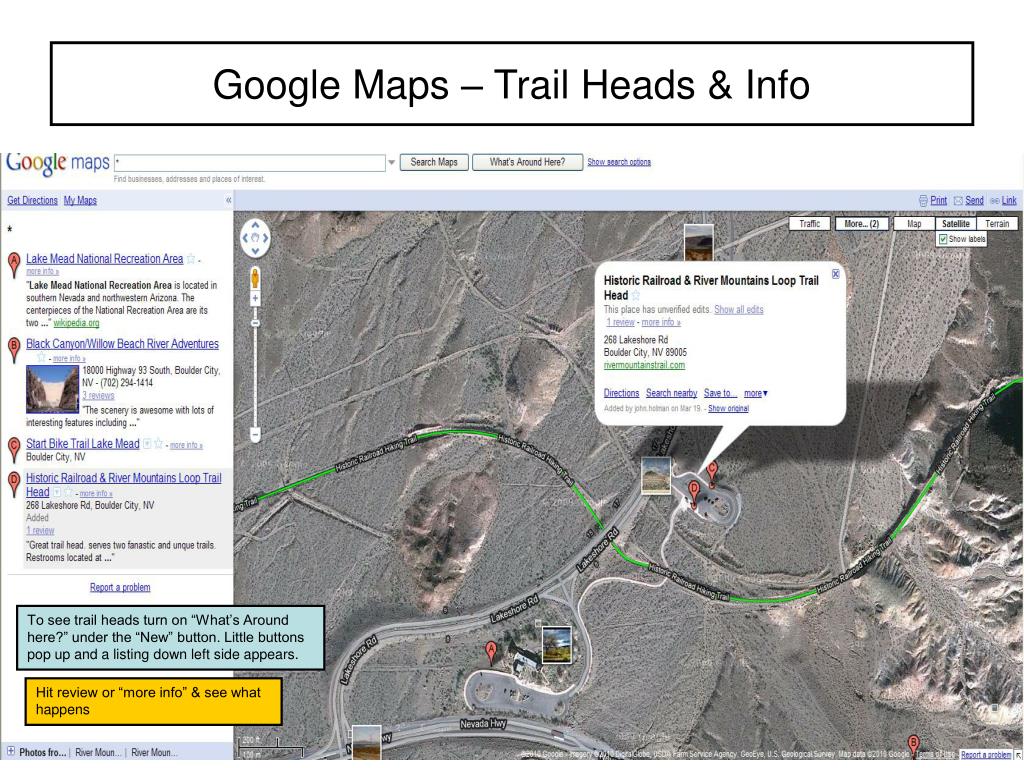
Task: Click marker C beside Start Bike Trail
Action: 14,450
